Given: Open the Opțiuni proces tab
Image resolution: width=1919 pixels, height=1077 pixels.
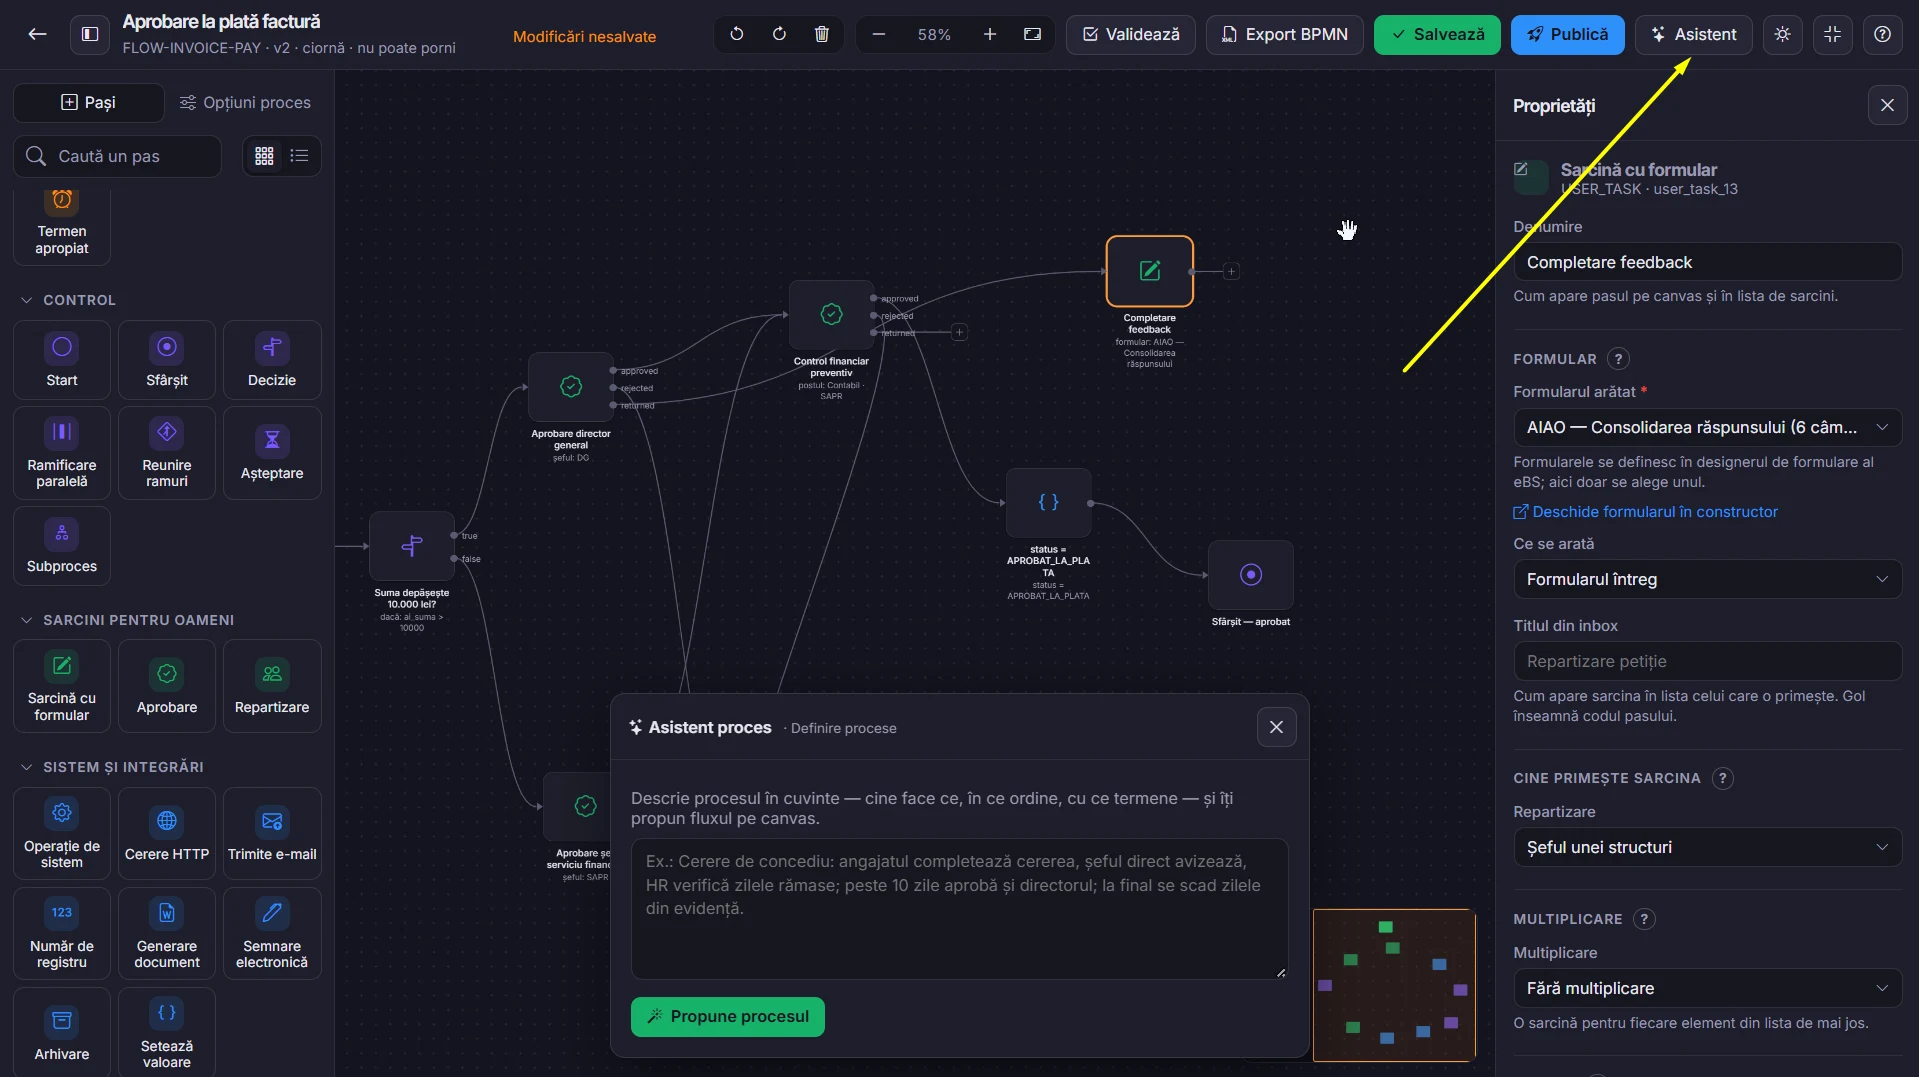Looking at the screenshot, I should [245, 102].
